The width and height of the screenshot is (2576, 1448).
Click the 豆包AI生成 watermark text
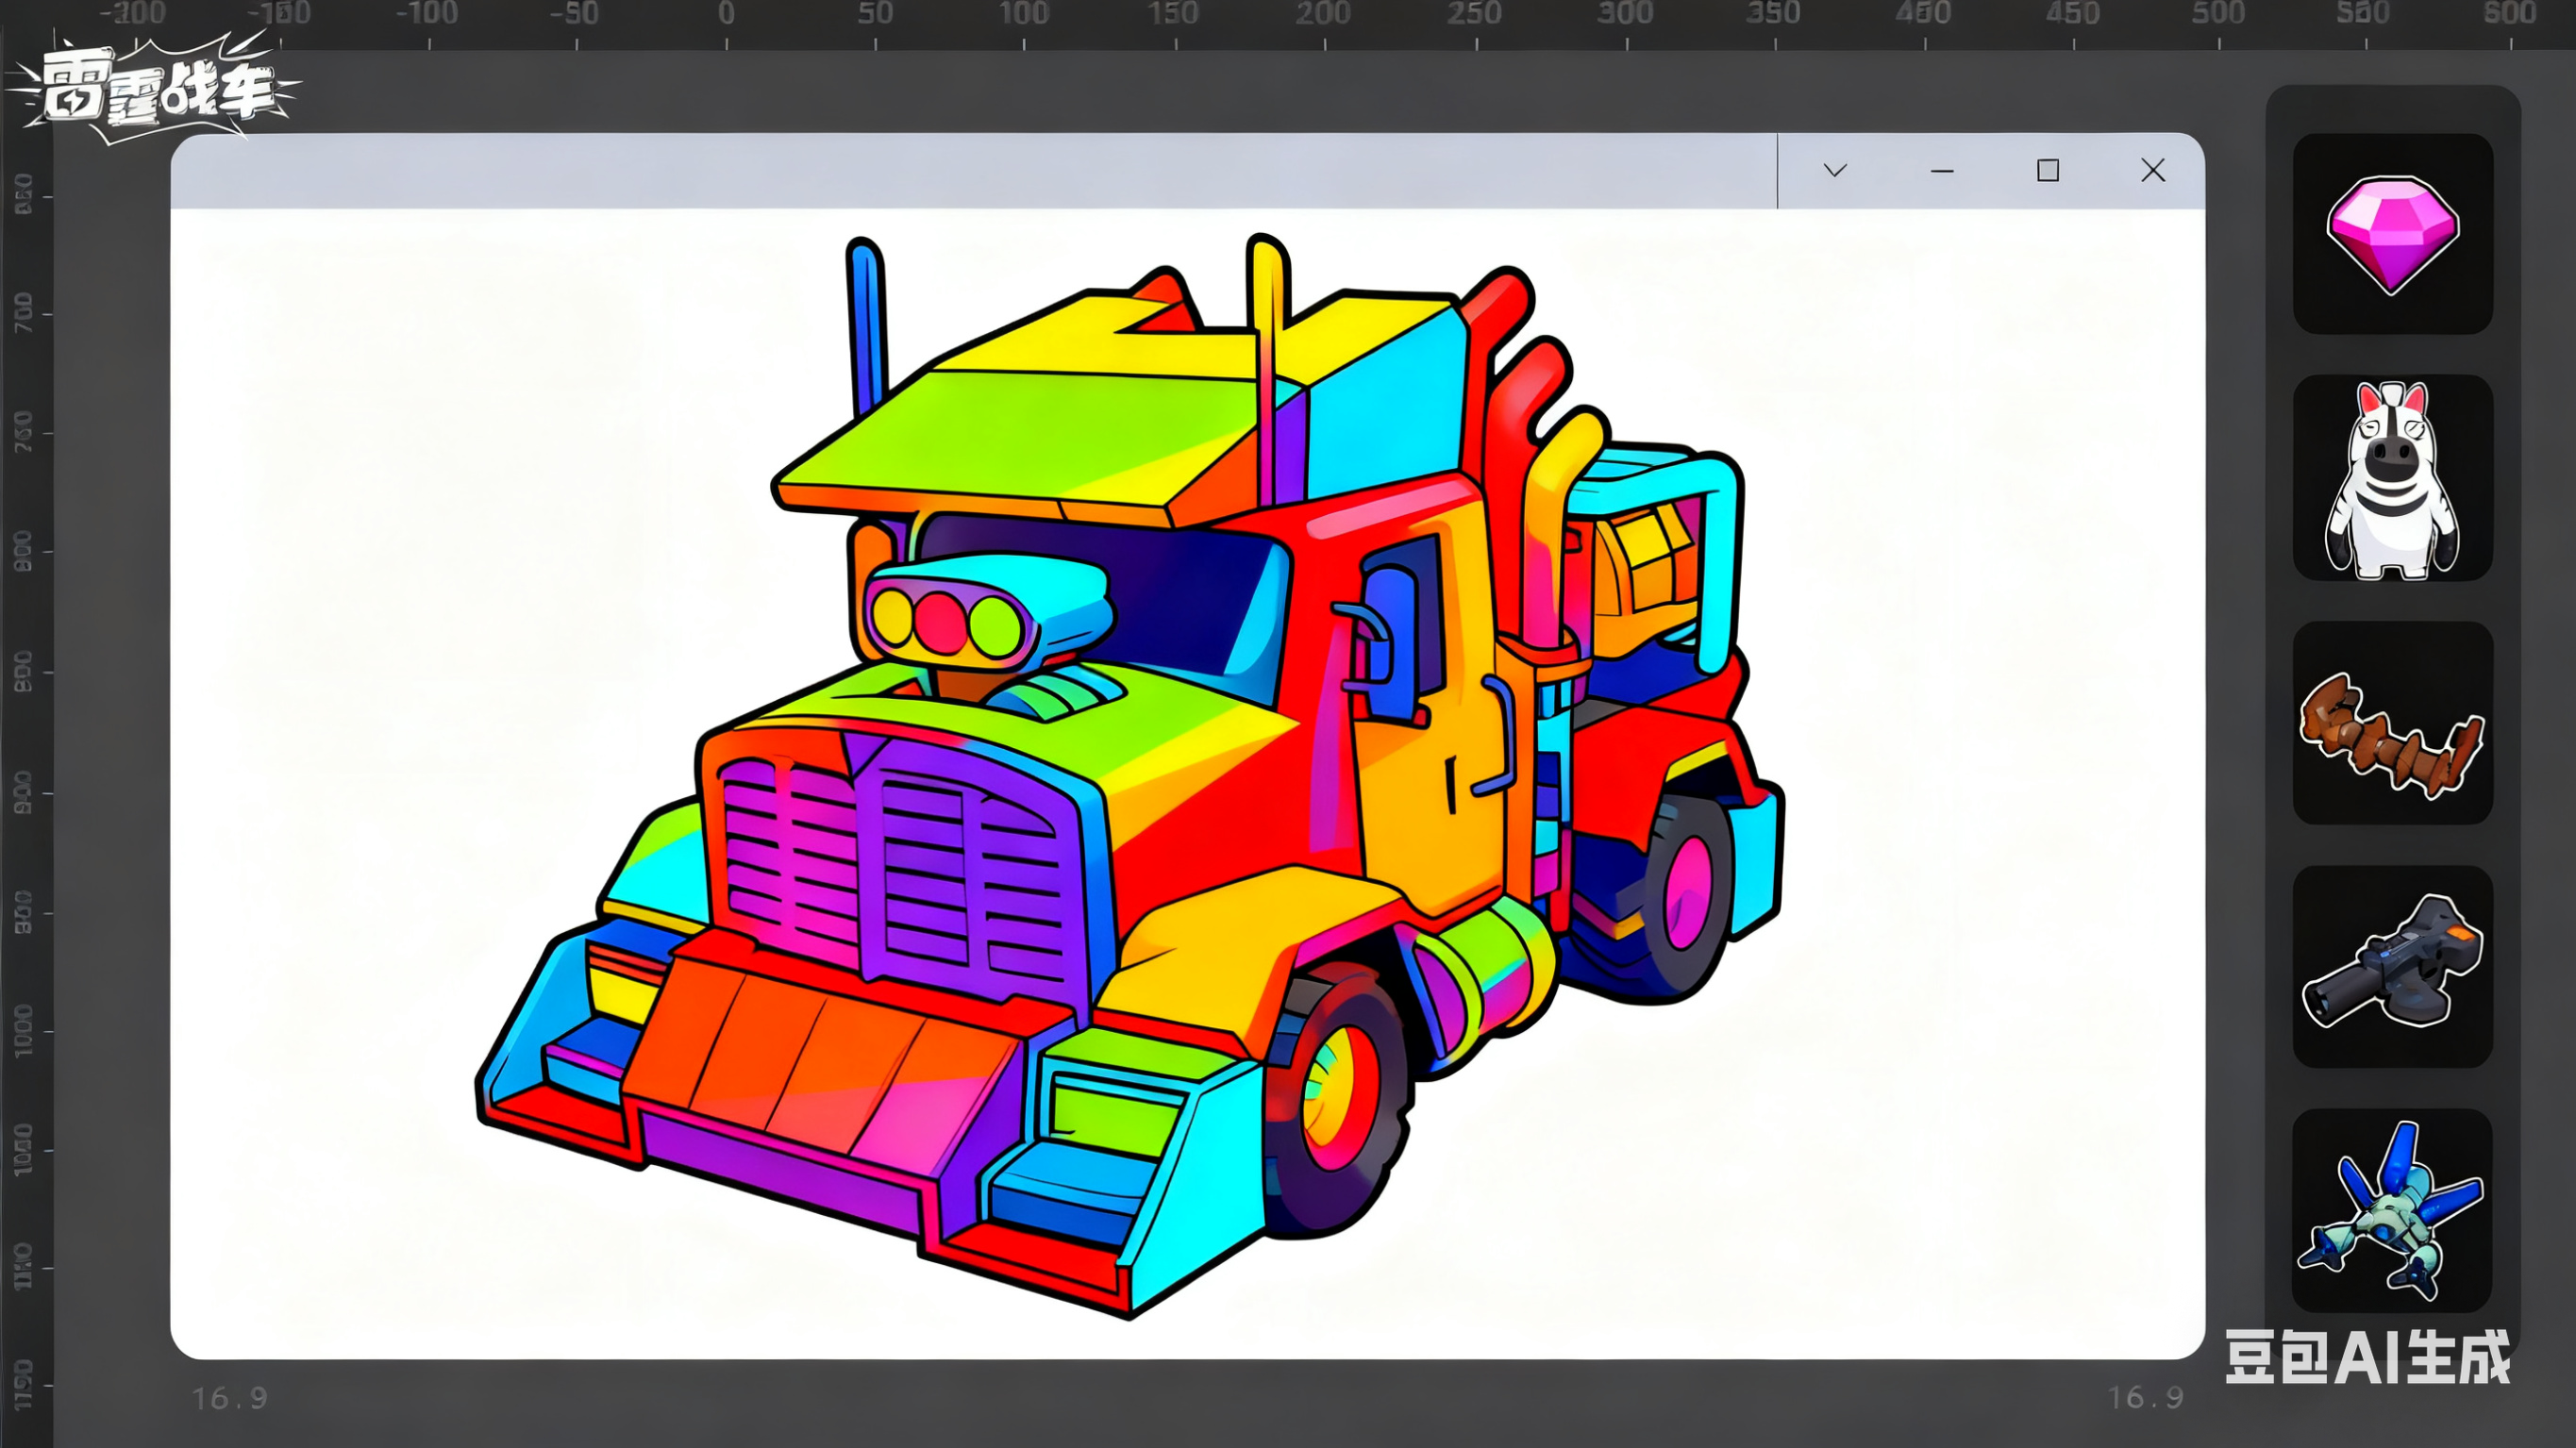tap(2367, 1357)
